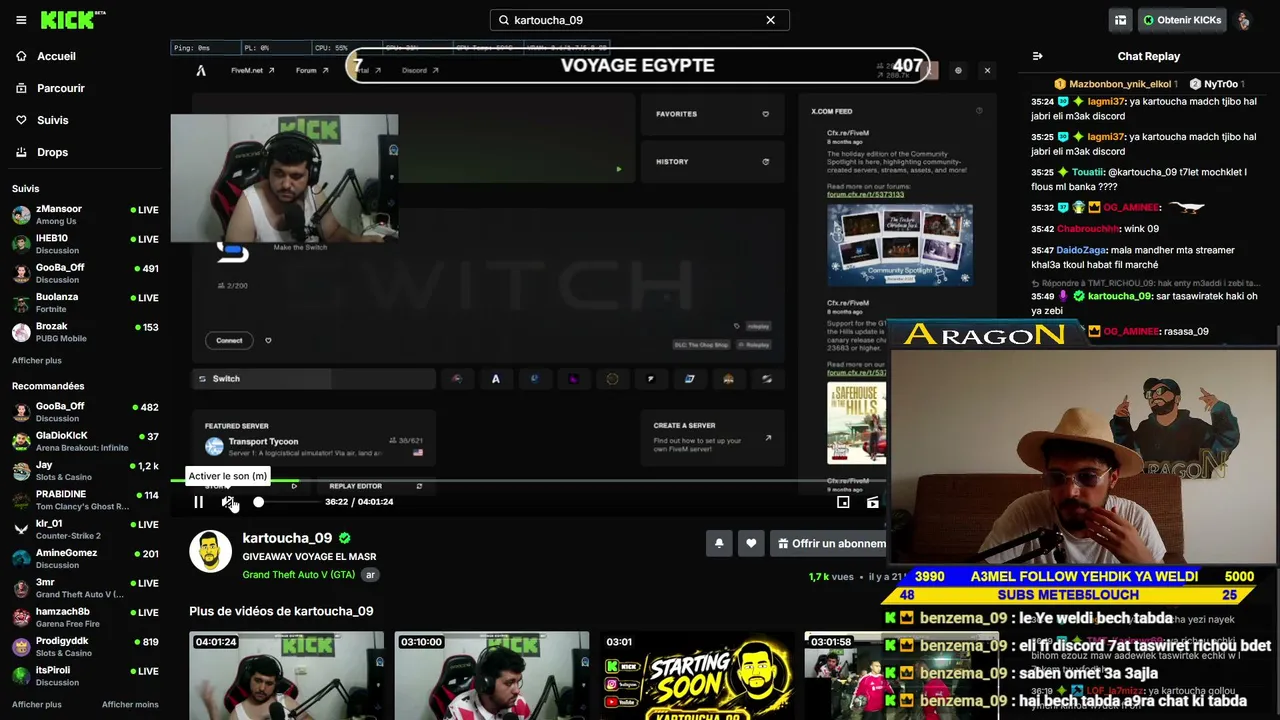Open the 04:01:24 video thumbnail
The image size is (1280, 720).
[287, 675]
